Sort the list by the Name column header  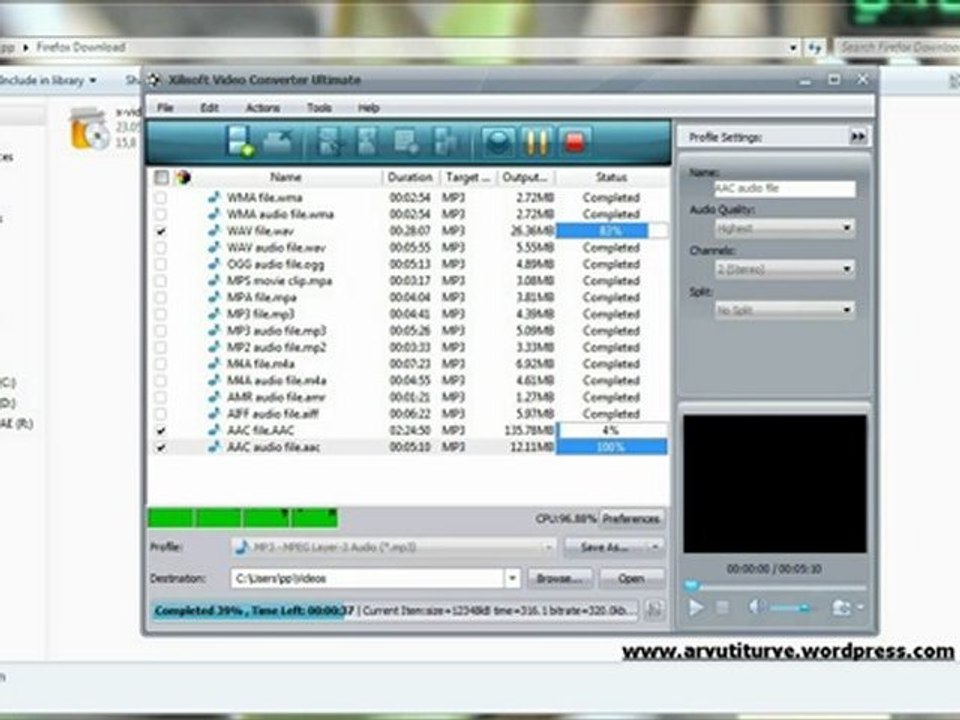(286, 178)
